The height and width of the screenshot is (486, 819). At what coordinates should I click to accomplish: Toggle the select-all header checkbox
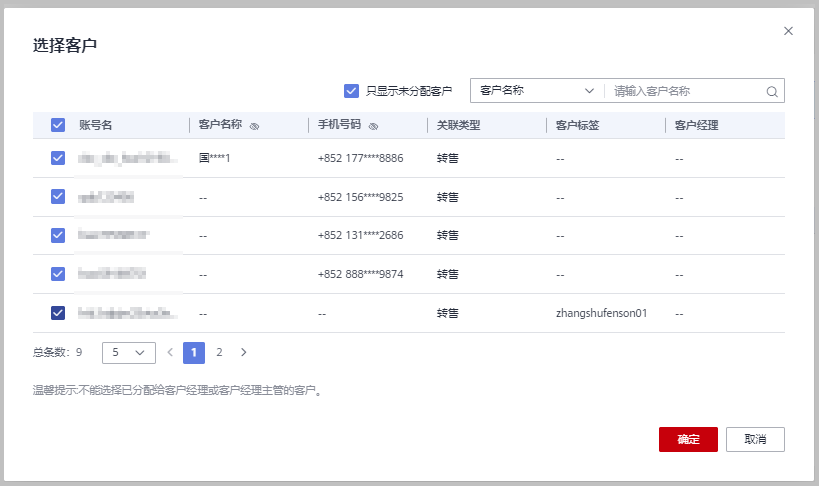(x=58, y=125)
